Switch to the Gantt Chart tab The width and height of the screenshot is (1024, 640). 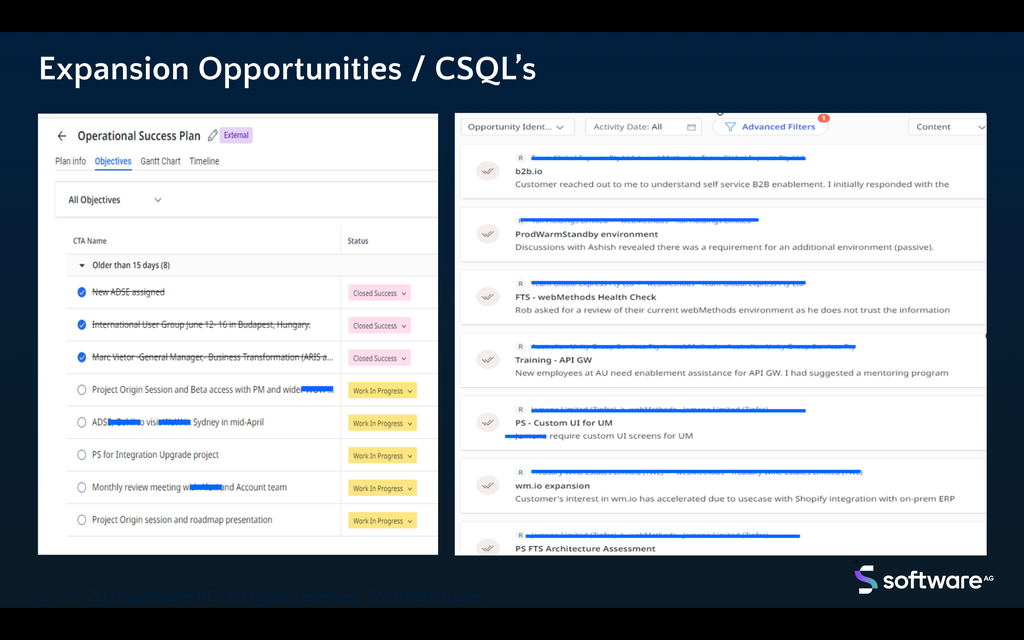[160, 161]
